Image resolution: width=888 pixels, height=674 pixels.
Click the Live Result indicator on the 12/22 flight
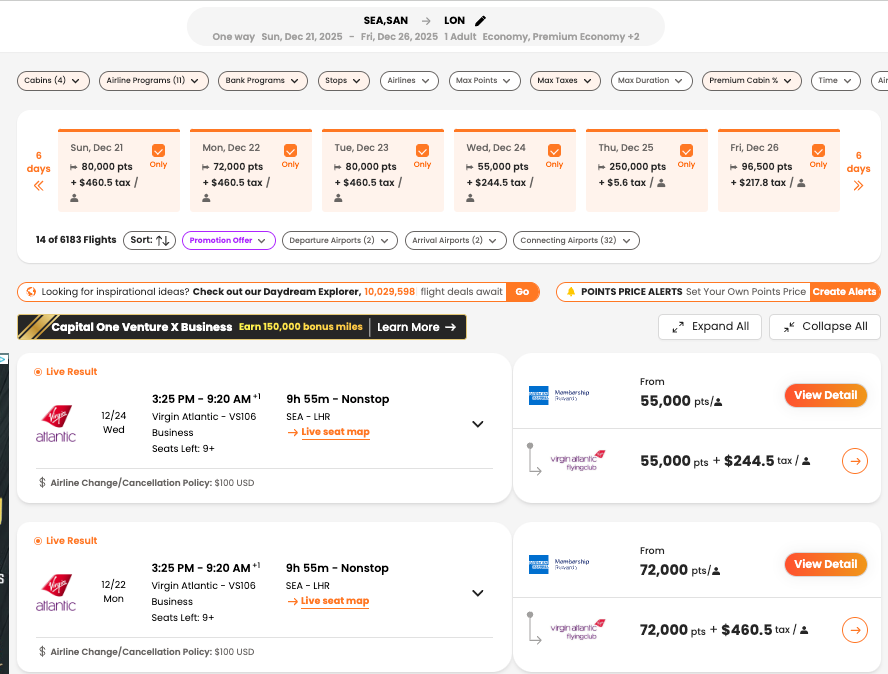coord(66,540)
